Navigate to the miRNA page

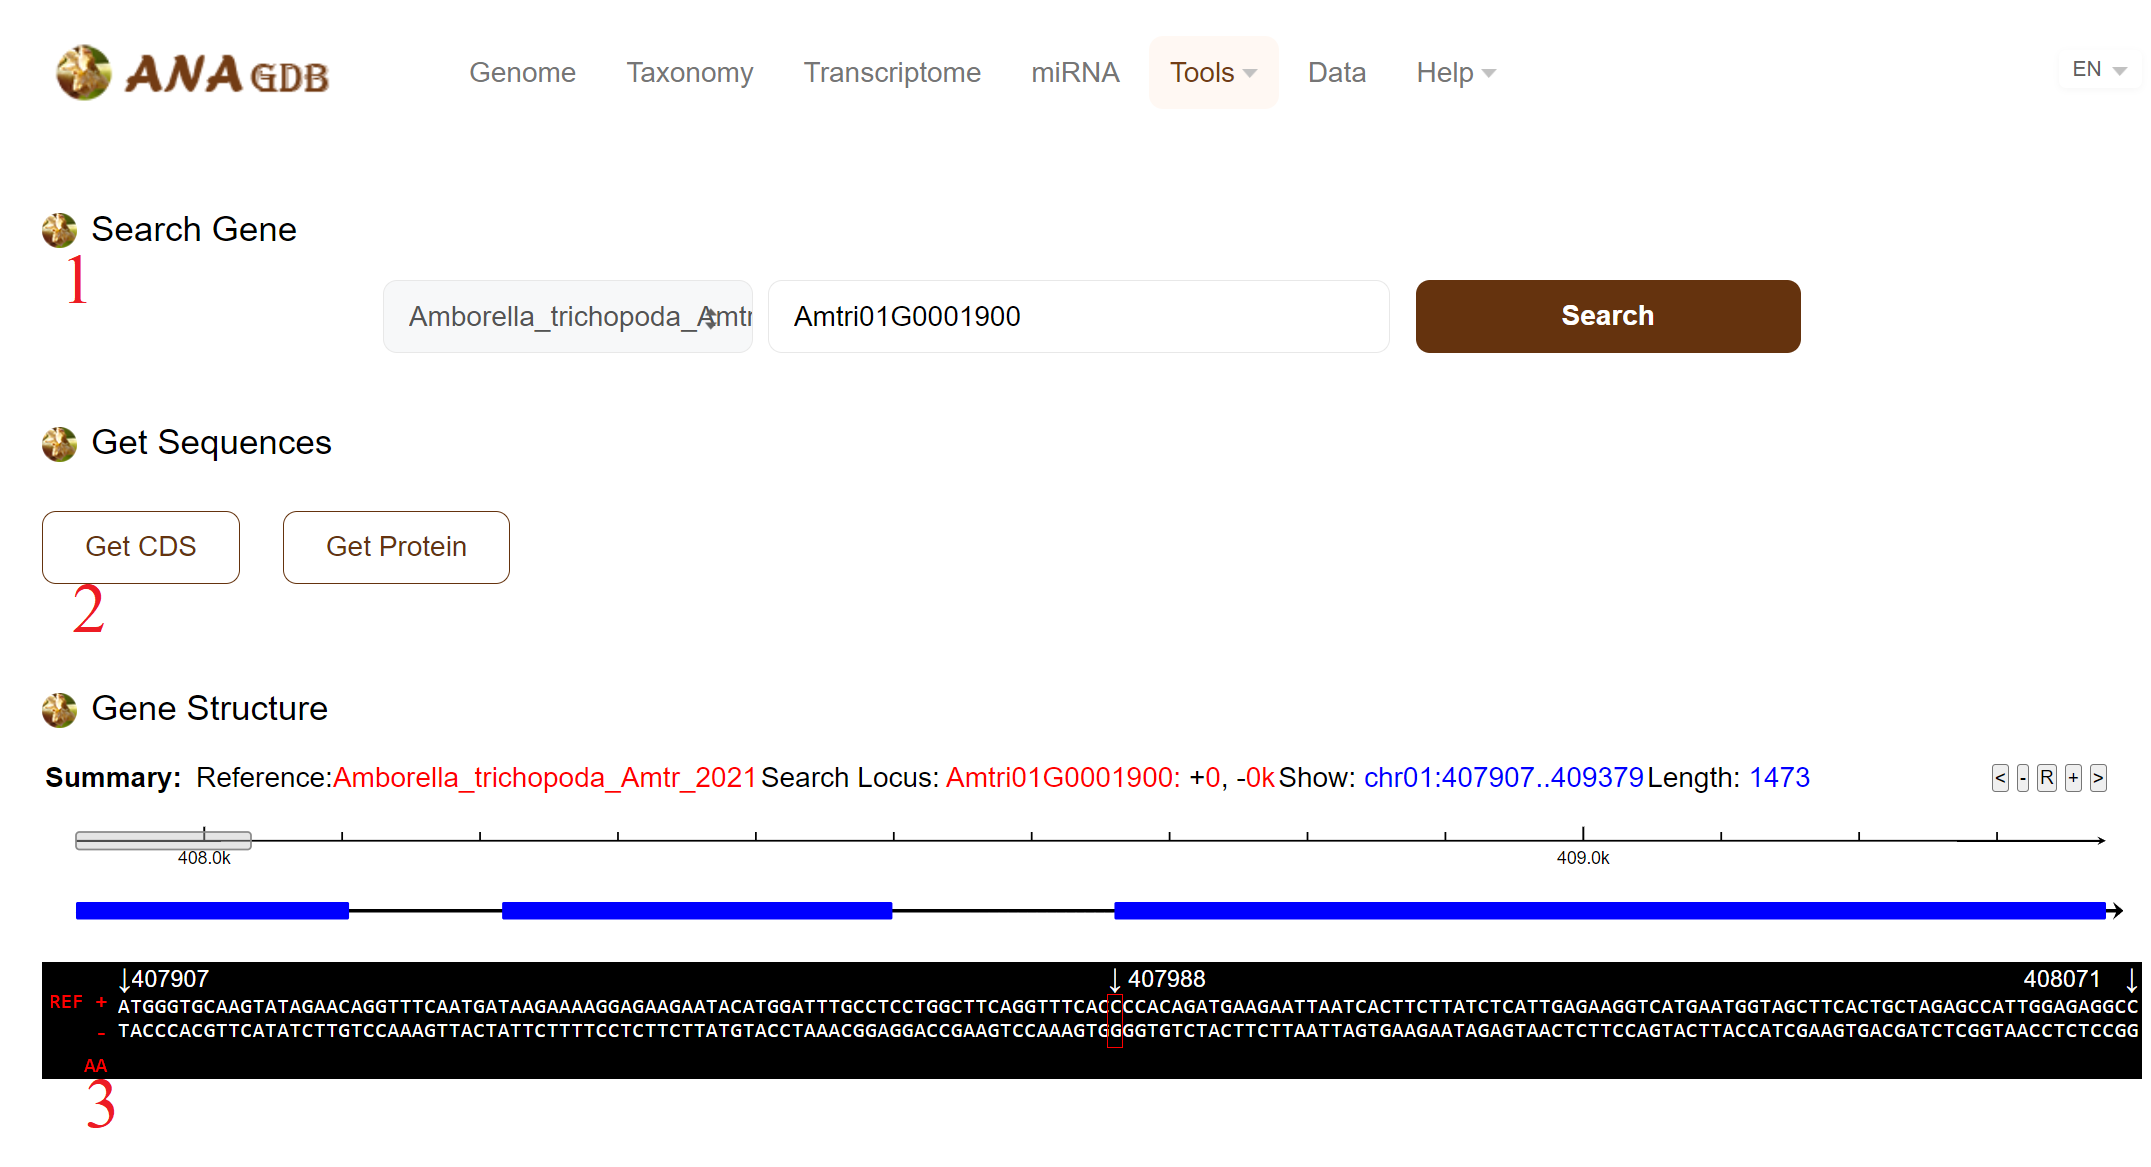(1075, 73)
